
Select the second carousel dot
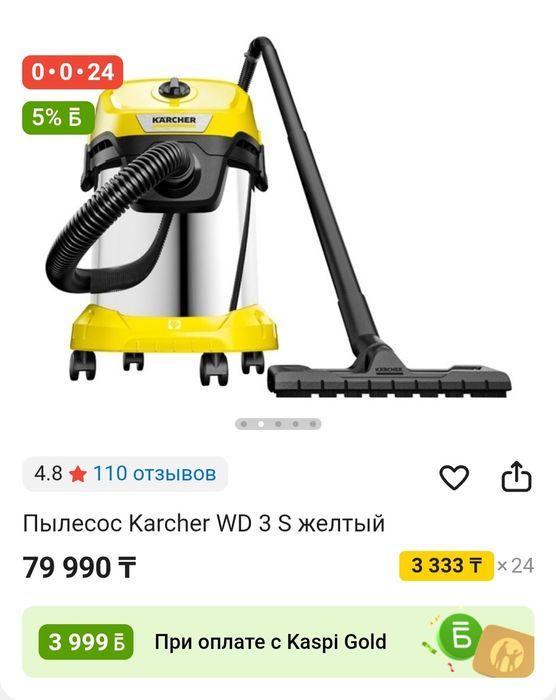coord(261,424)
